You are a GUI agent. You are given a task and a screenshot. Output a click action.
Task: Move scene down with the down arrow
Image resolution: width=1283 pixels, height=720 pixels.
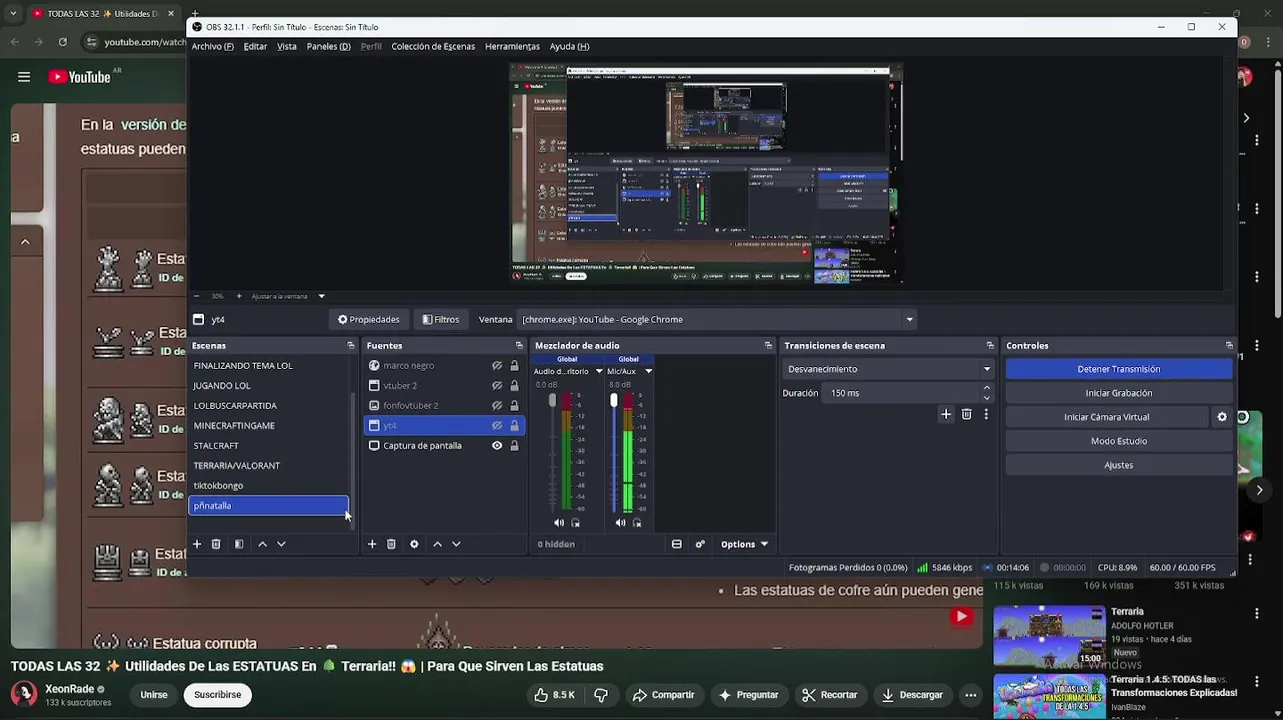coord(281,544)
